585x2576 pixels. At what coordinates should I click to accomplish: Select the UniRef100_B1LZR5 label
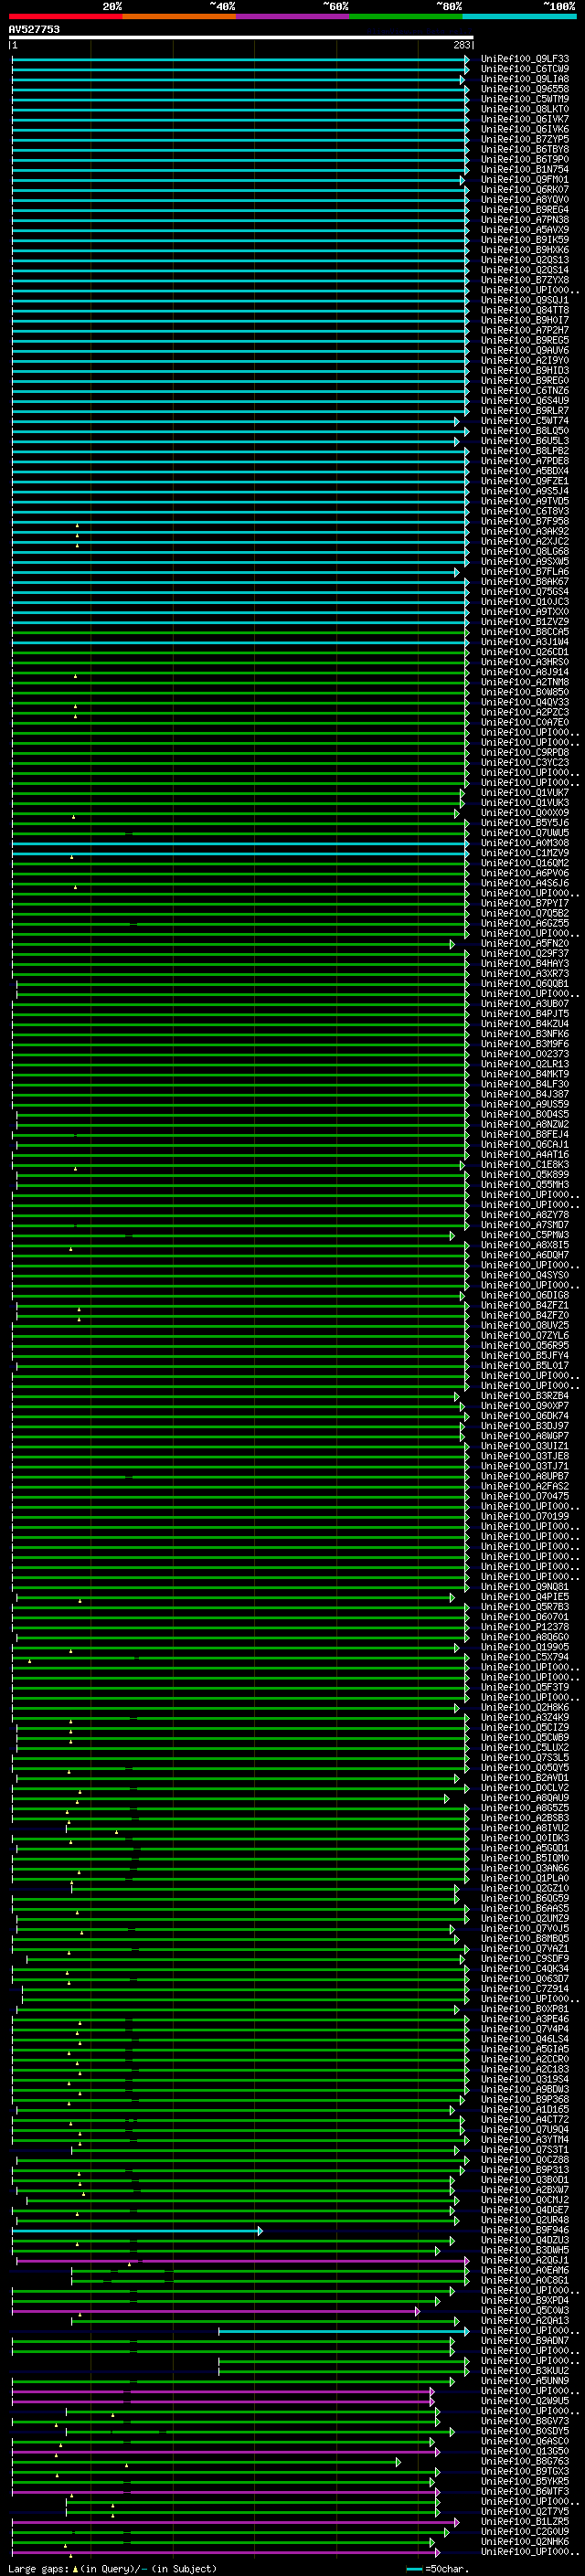point(525,2522)
